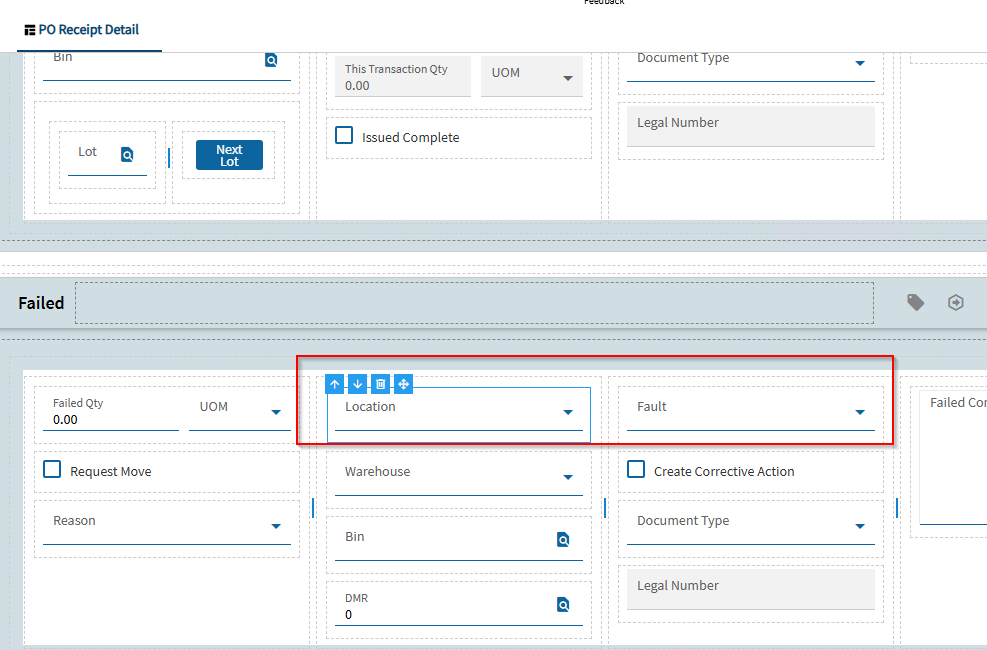Click the hexagon arrow icon in the Failed header
This screenshot has height=650, width=987.
click(956, 303)
